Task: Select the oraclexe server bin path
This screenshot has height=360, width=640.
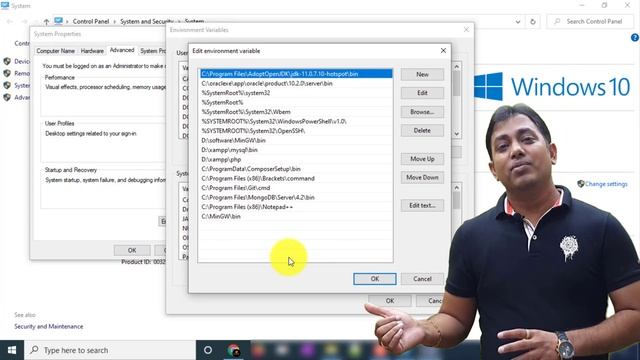Action: (296, 83)
